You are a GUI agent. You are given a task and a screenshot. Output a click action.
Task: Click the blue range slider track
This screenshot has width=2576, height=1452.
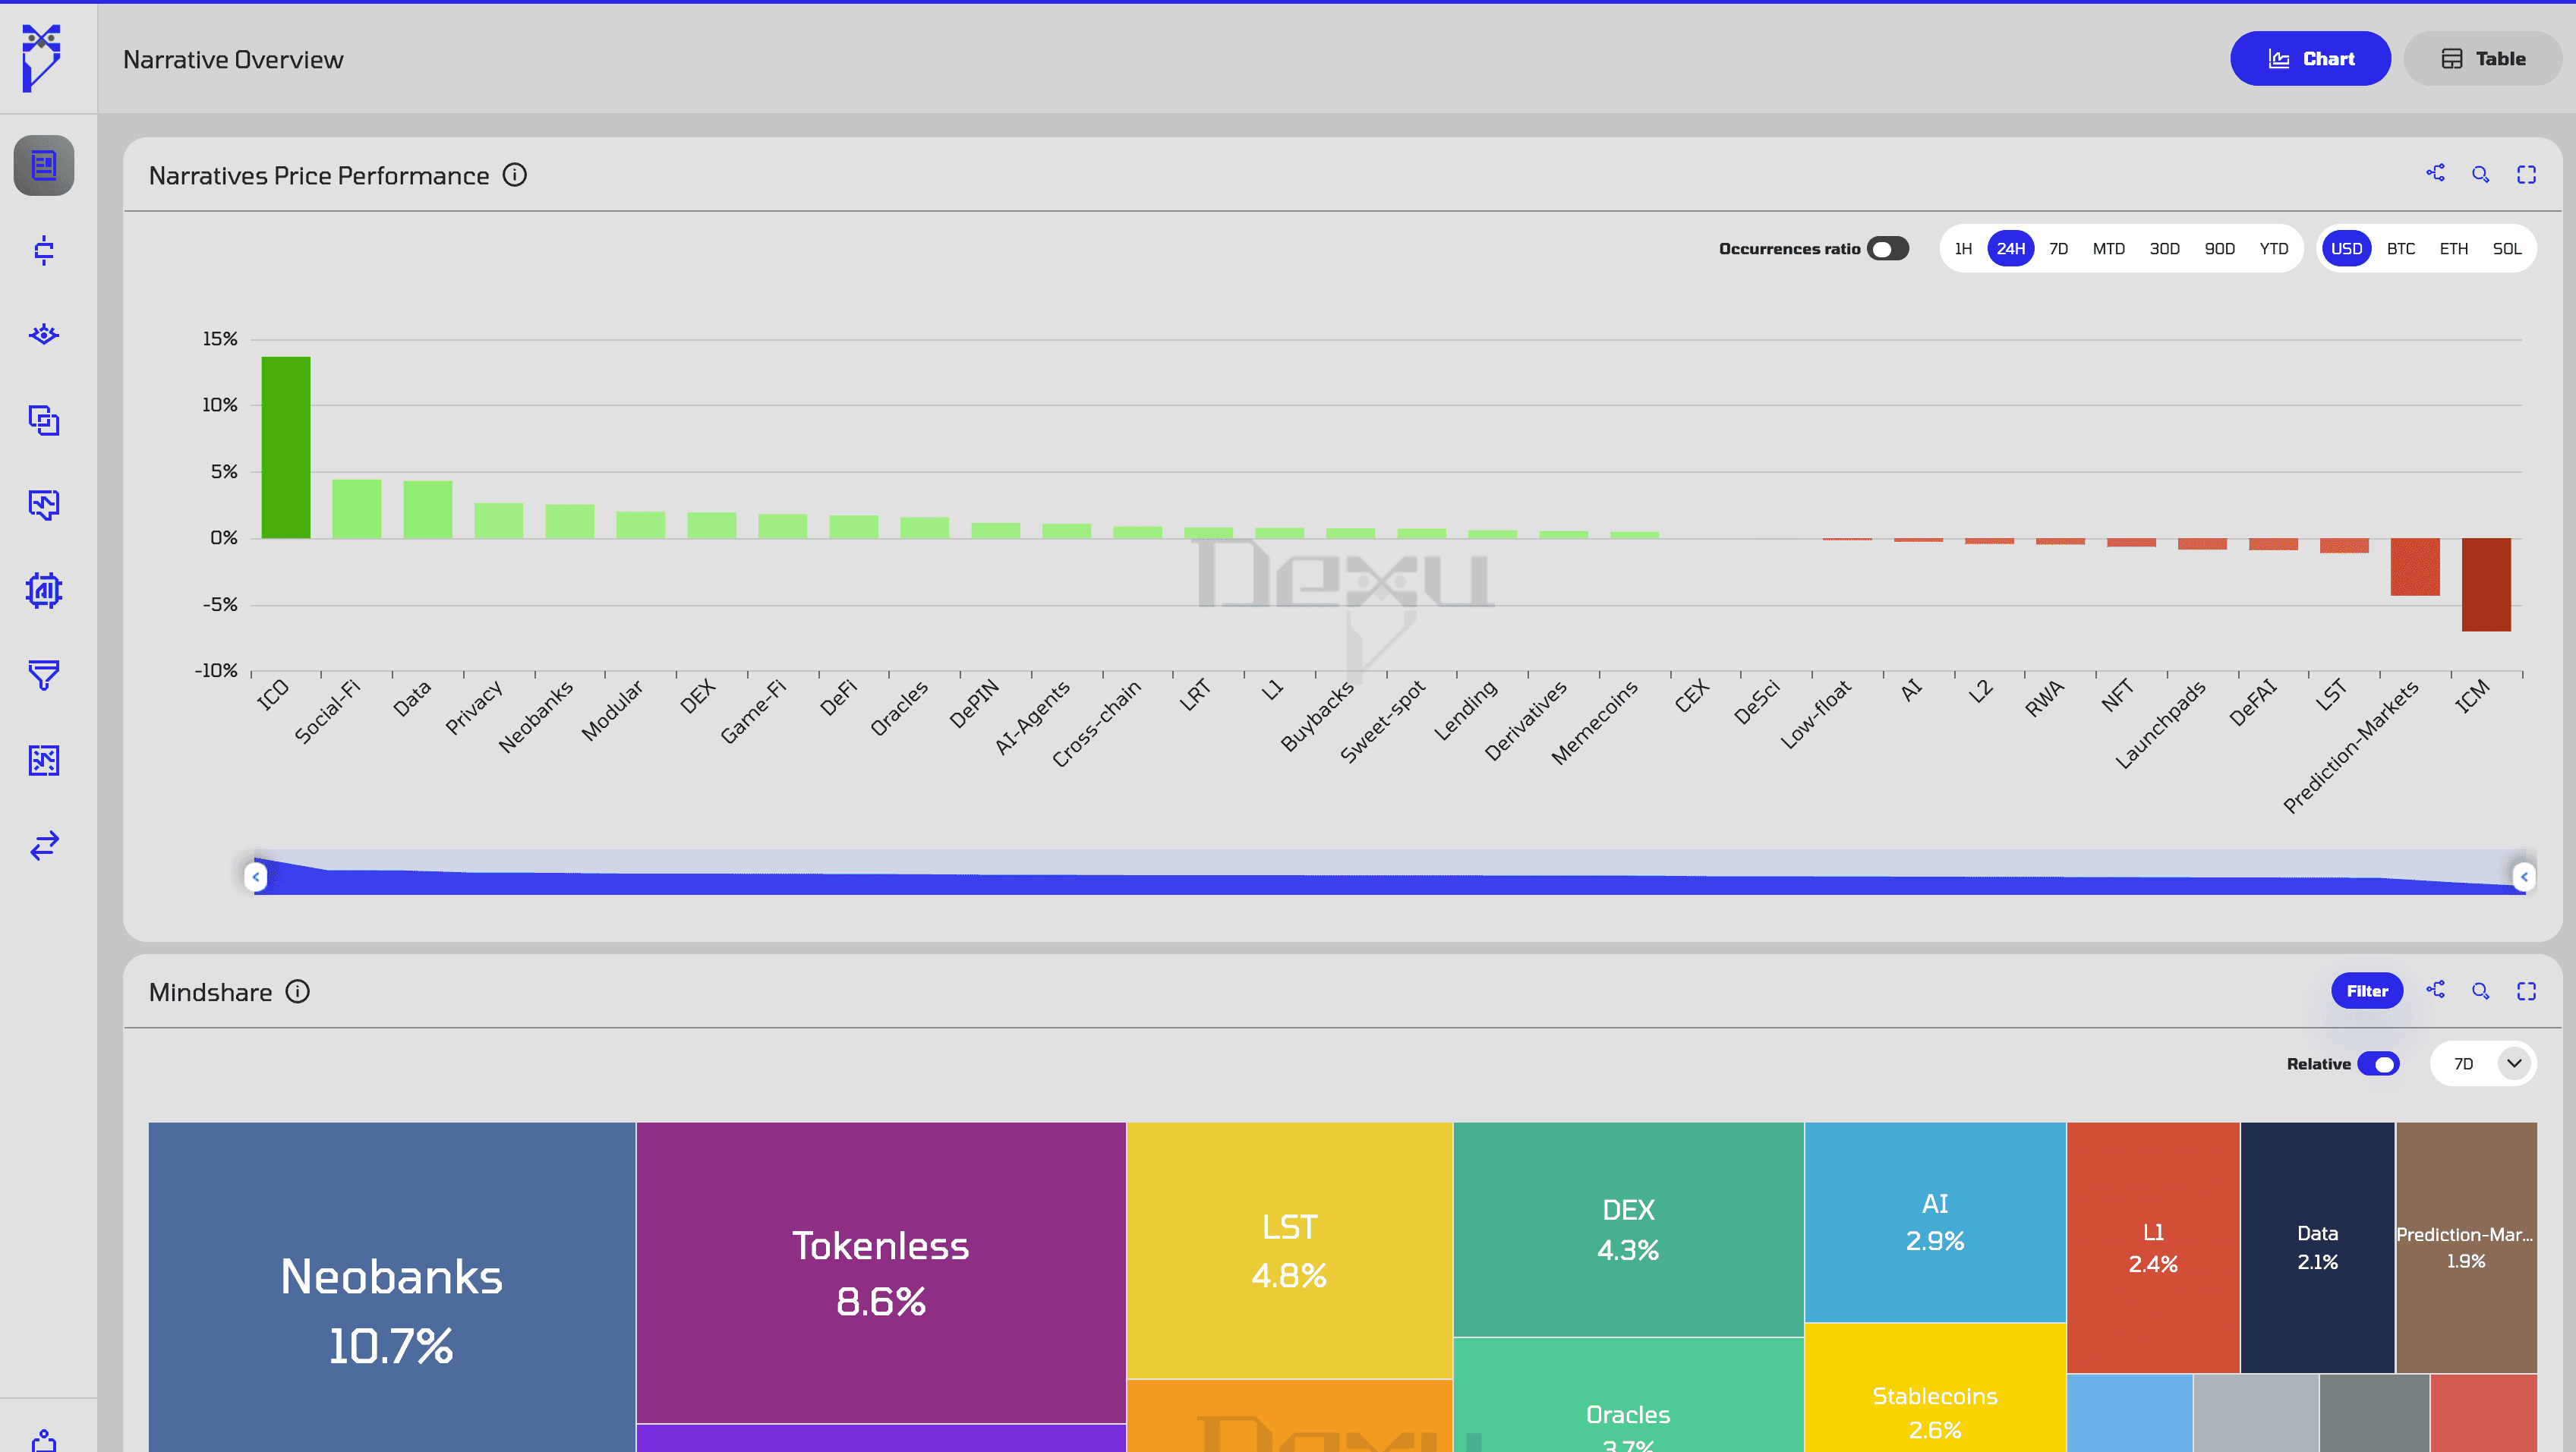[1390, 874]
